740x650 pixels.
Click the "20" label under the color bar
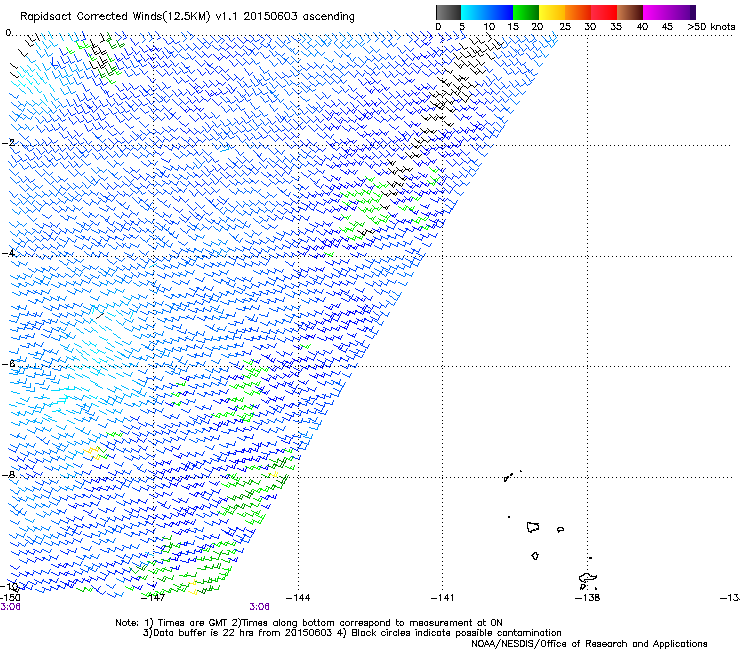click(537, 27)
